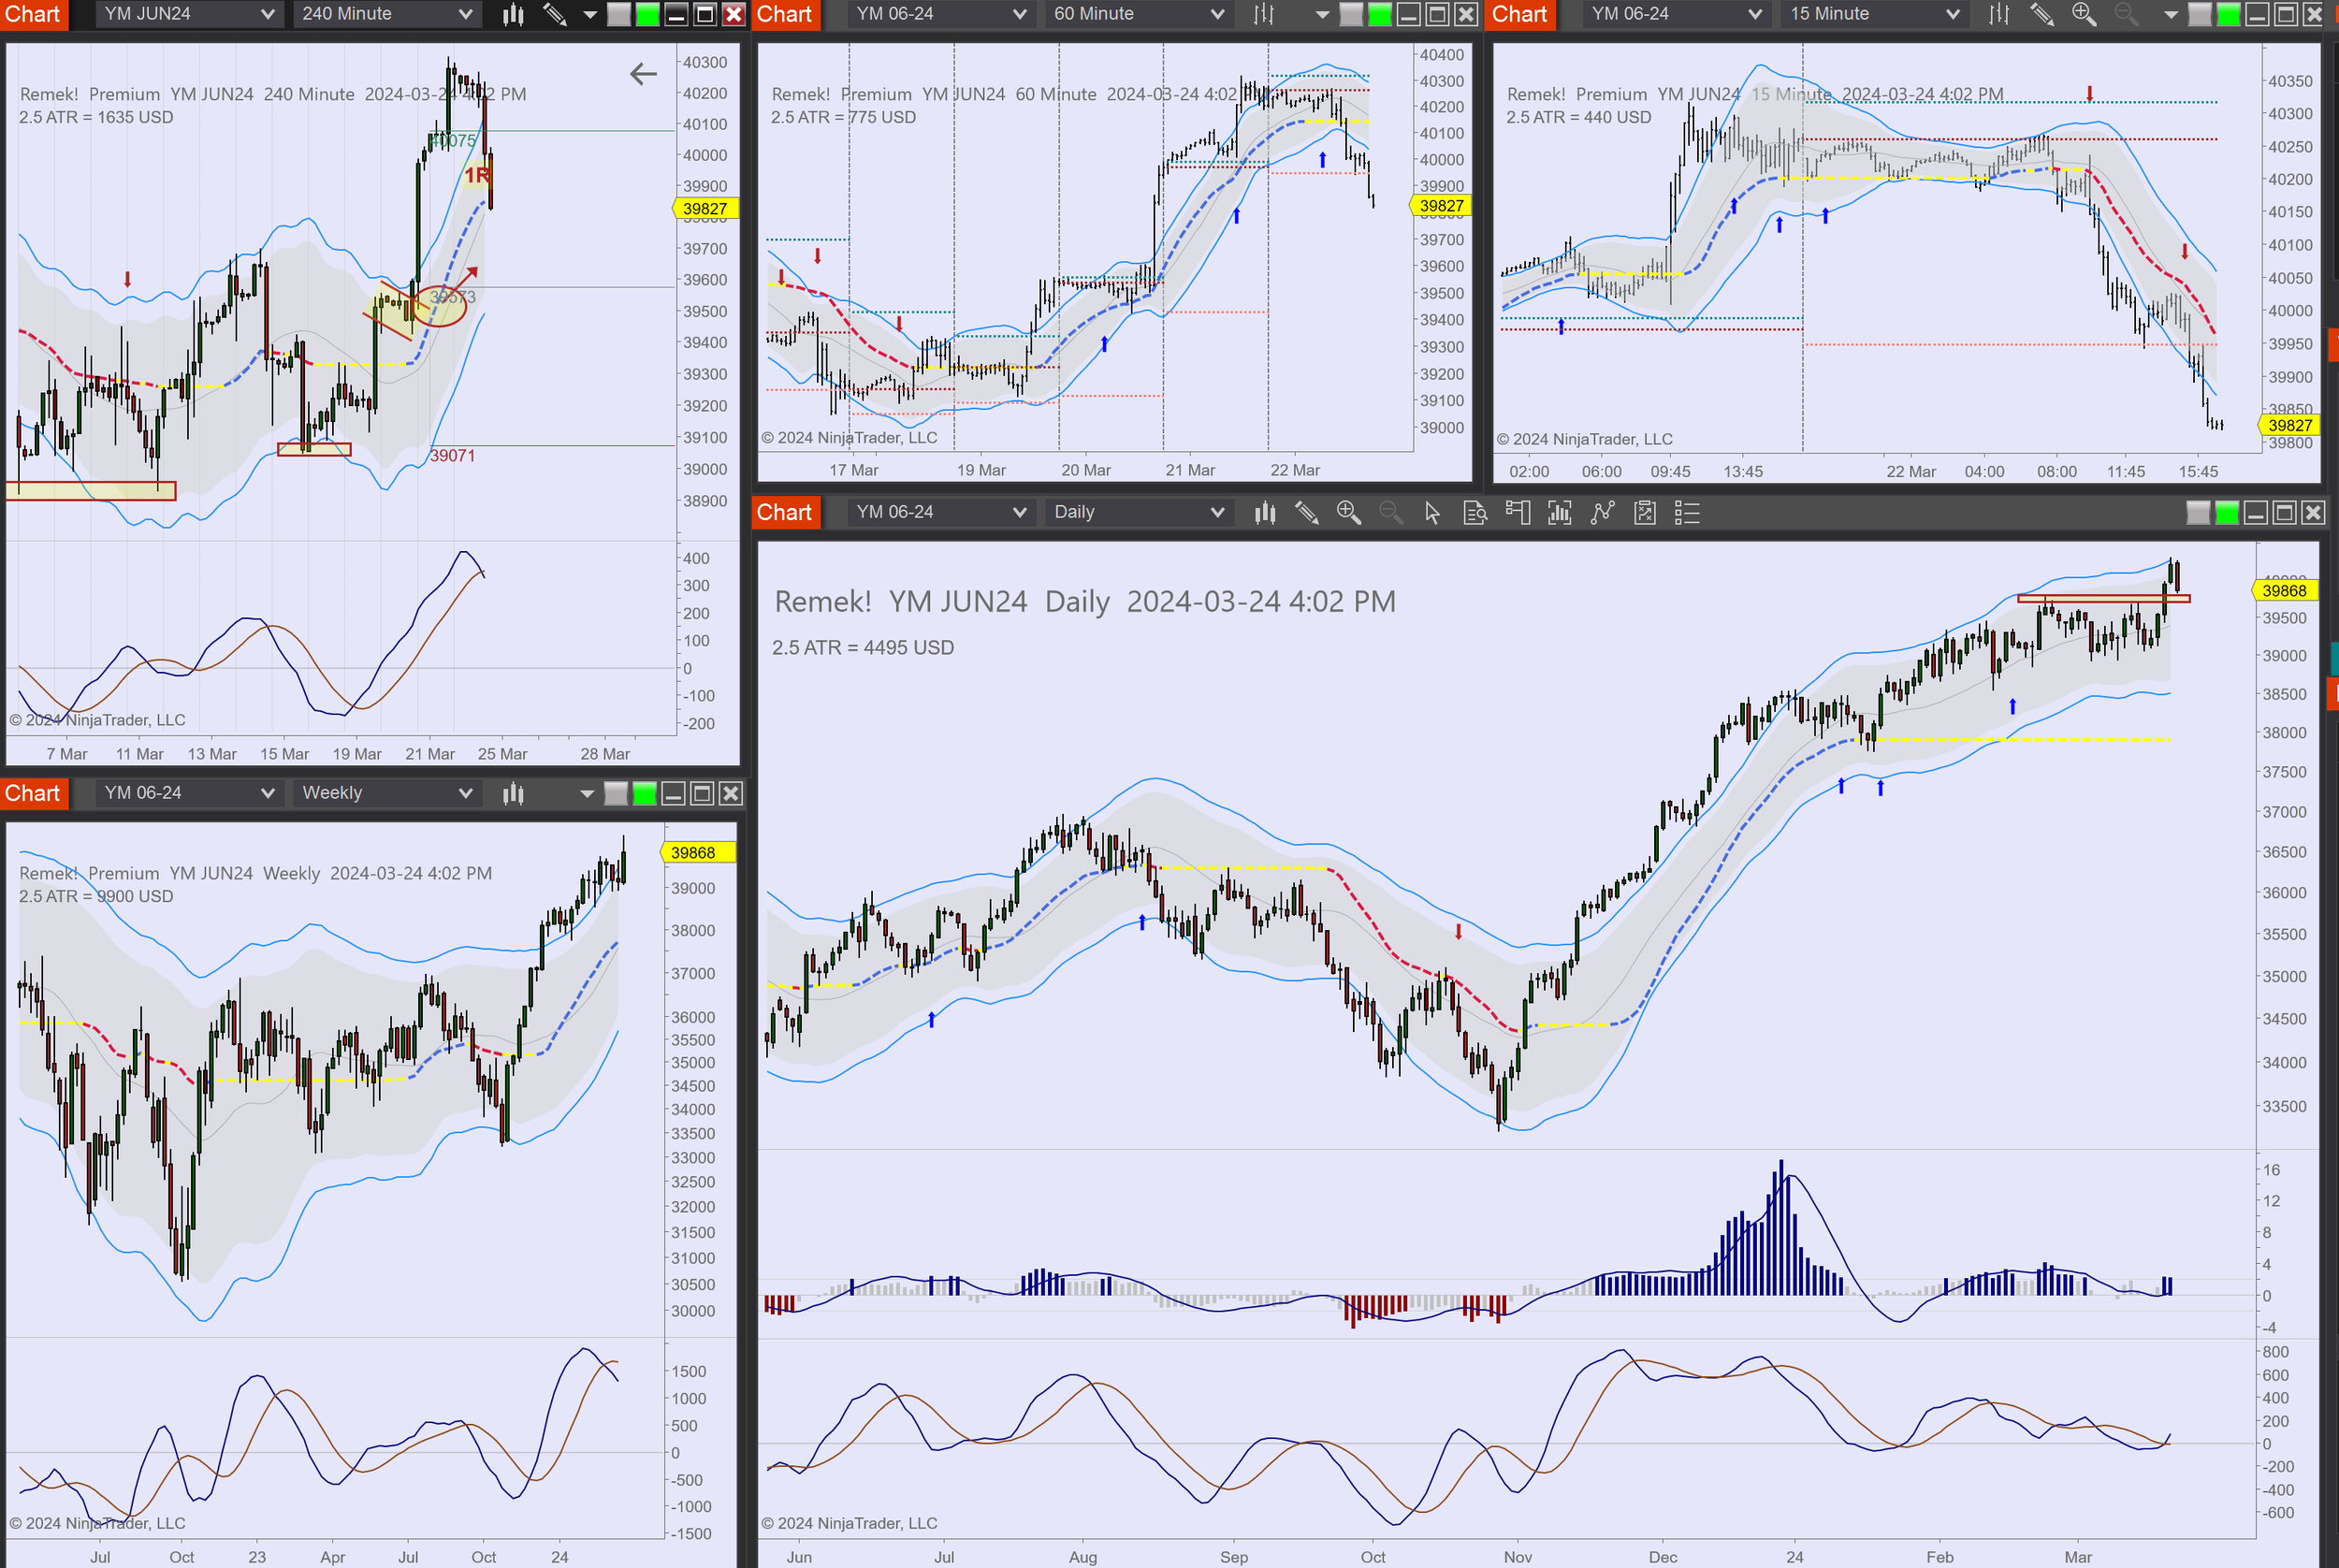Toggle gray interval link on 60 Minute chart
2339x1568 pixels.
coord(1351,14)
